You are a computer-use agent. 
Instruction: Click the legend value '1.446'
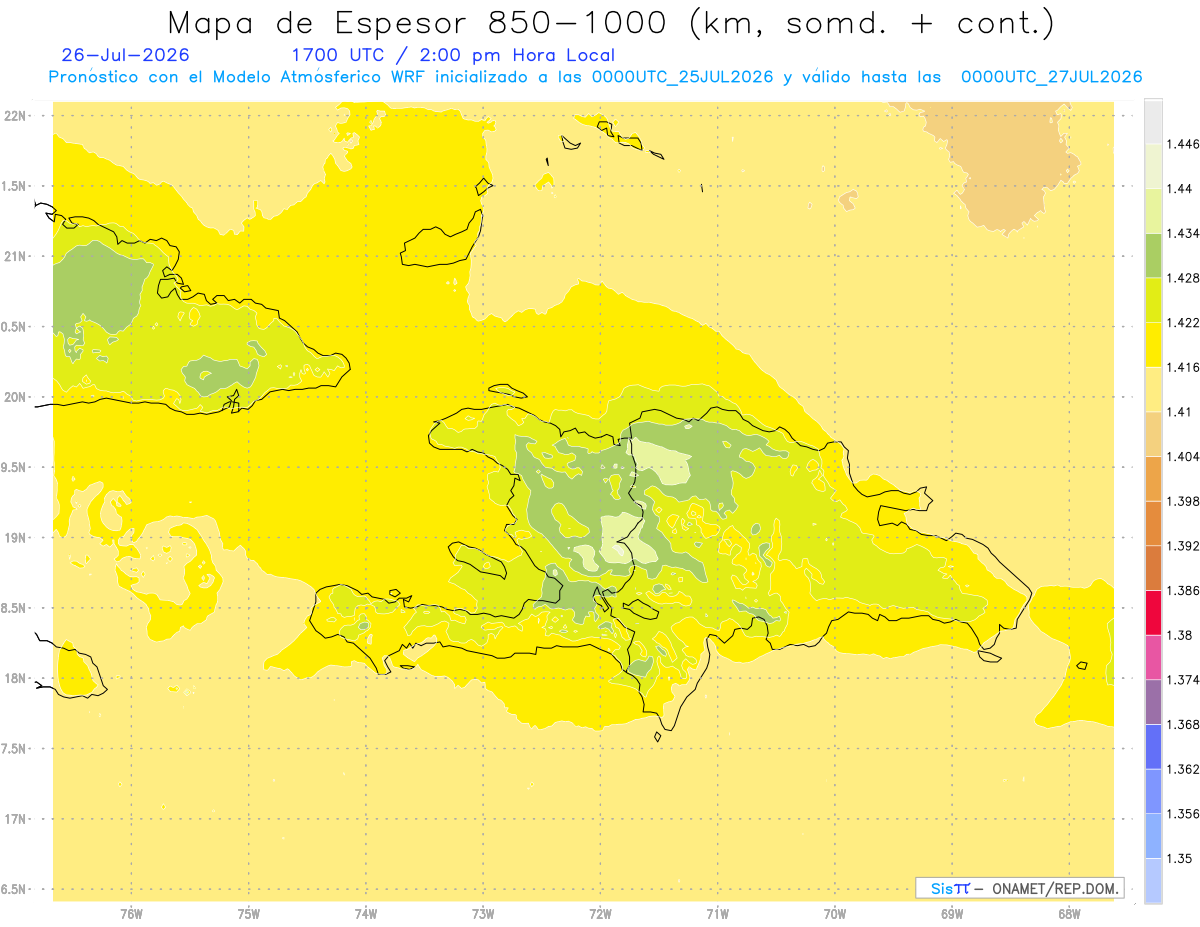pyautogui.click(x=1183, y=144)
